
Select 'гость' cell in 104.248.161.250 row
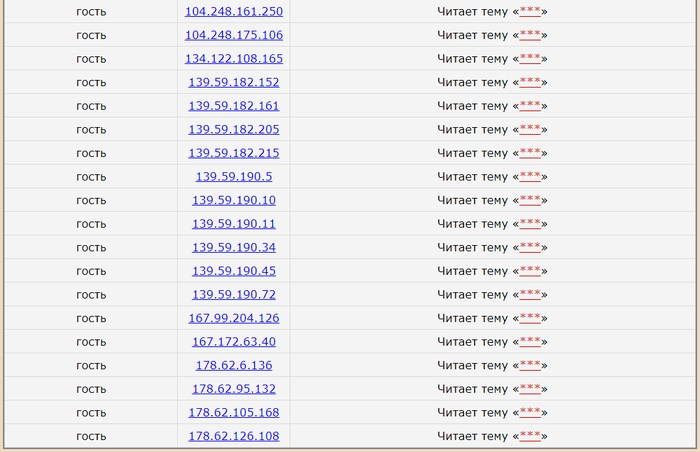pyautogui.click(x=91, y=12)
